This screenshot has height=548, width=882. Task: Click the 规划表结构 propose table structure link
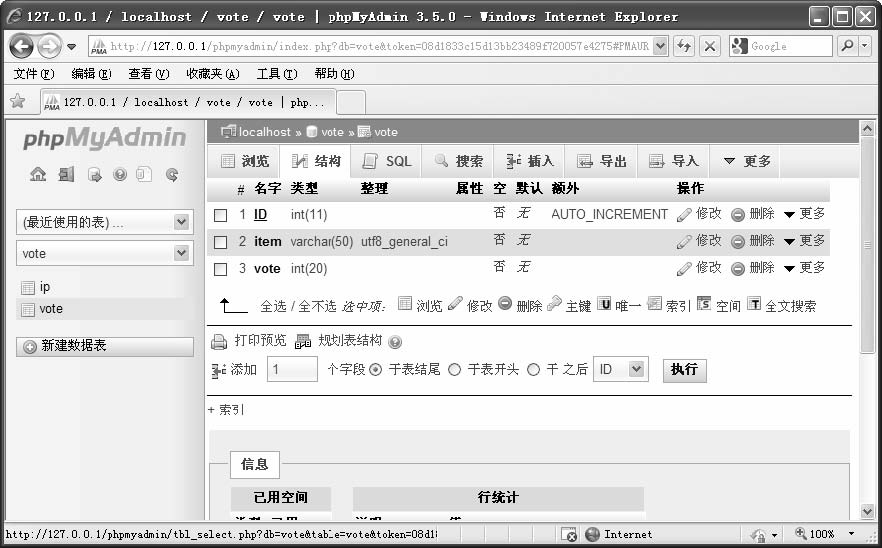point(350,340)
